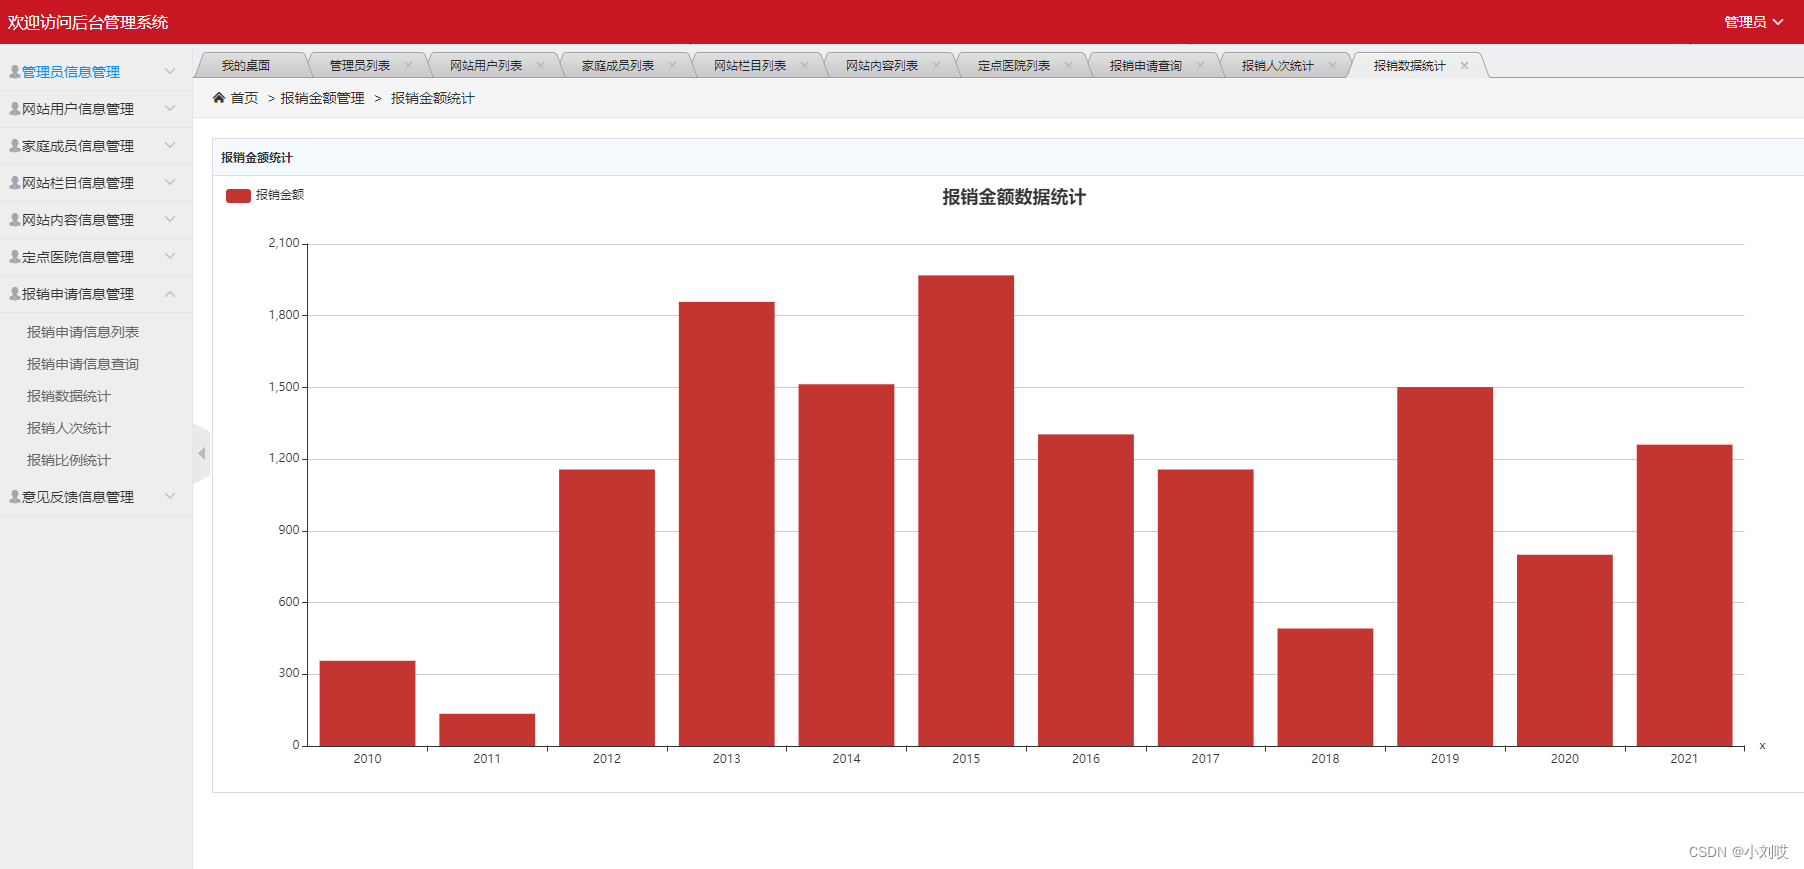
Task: Click 报销金额管理 breadcrumb link
Action: coord(322,98)
